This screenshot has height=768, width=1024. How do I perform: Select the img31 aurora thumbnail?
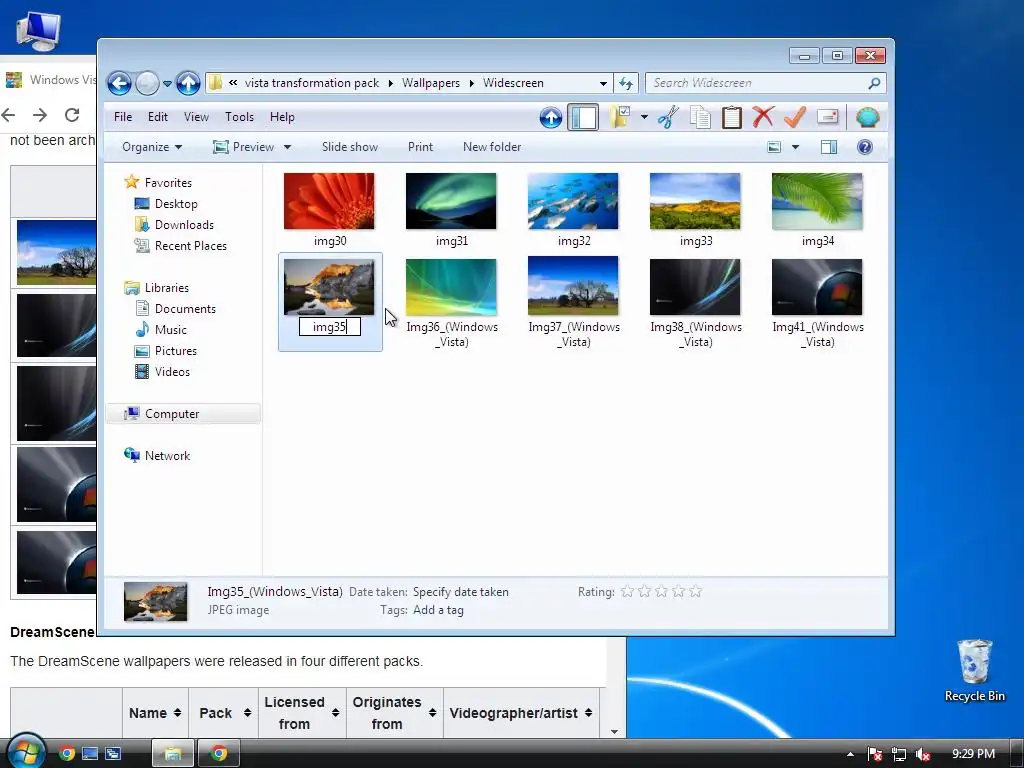tap(451, 201)
